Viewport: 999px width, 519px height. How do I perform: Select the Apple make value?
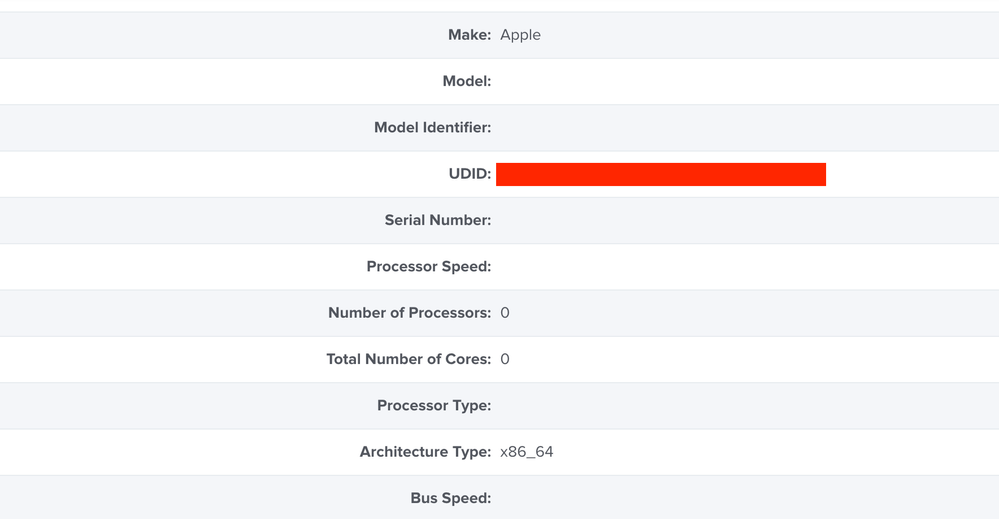pos(520,36)
